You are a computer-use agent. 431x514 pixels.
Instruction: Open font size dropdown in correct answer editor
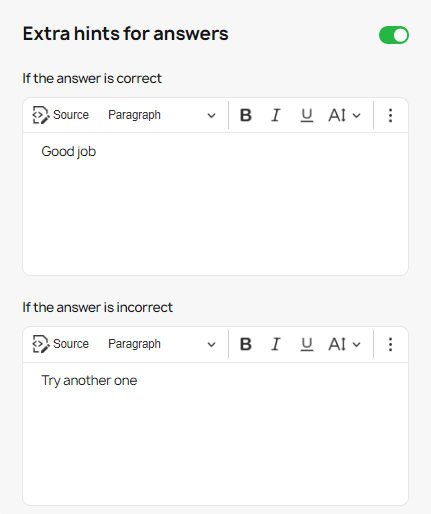[344, 115]
